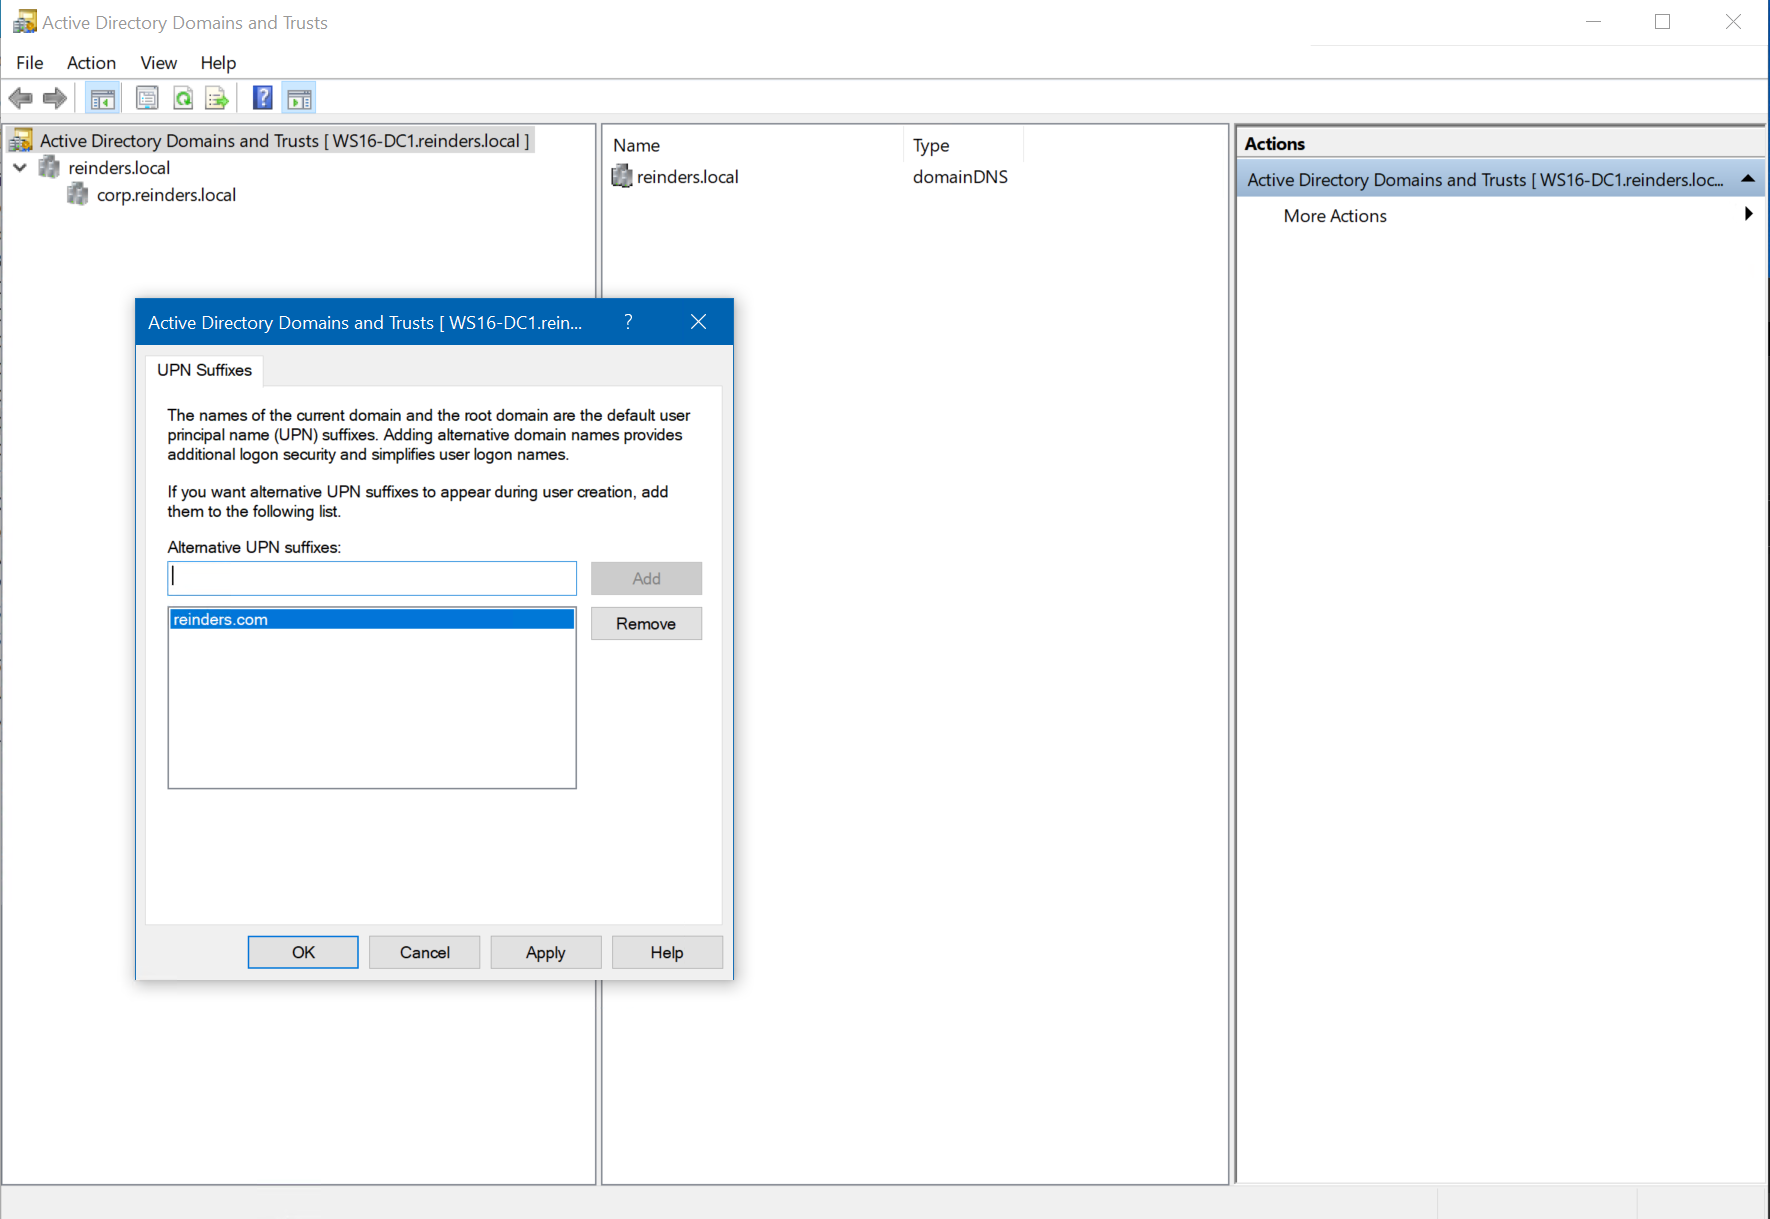Image resolution: width=1770 pixels, height=1219 pixels.
Task: Refresh the console view
Action: [183, 97]
